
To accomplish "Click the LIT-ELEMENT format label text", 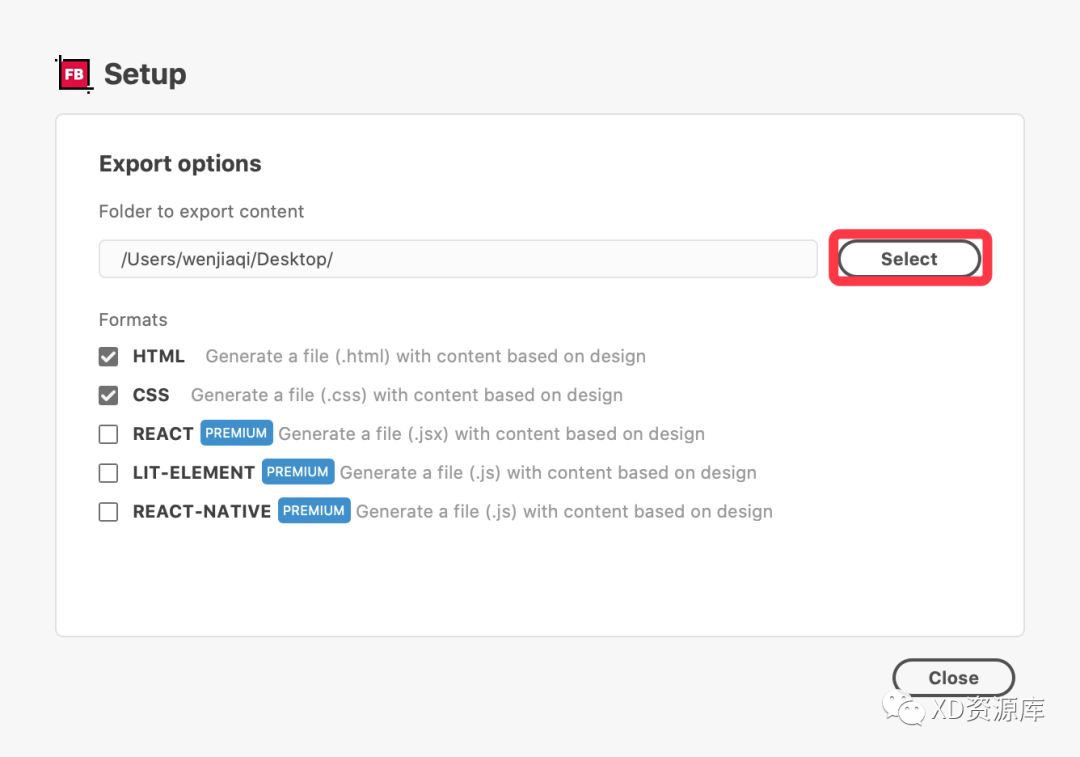I will pos(194,473).
